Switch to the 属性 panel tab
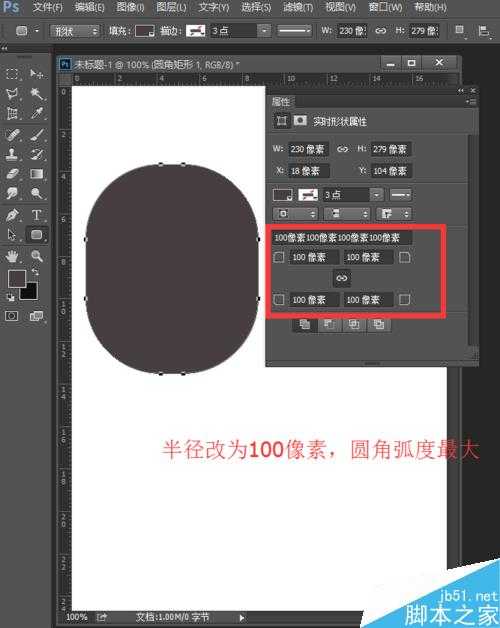500x628 pixels. coord(281,102)
